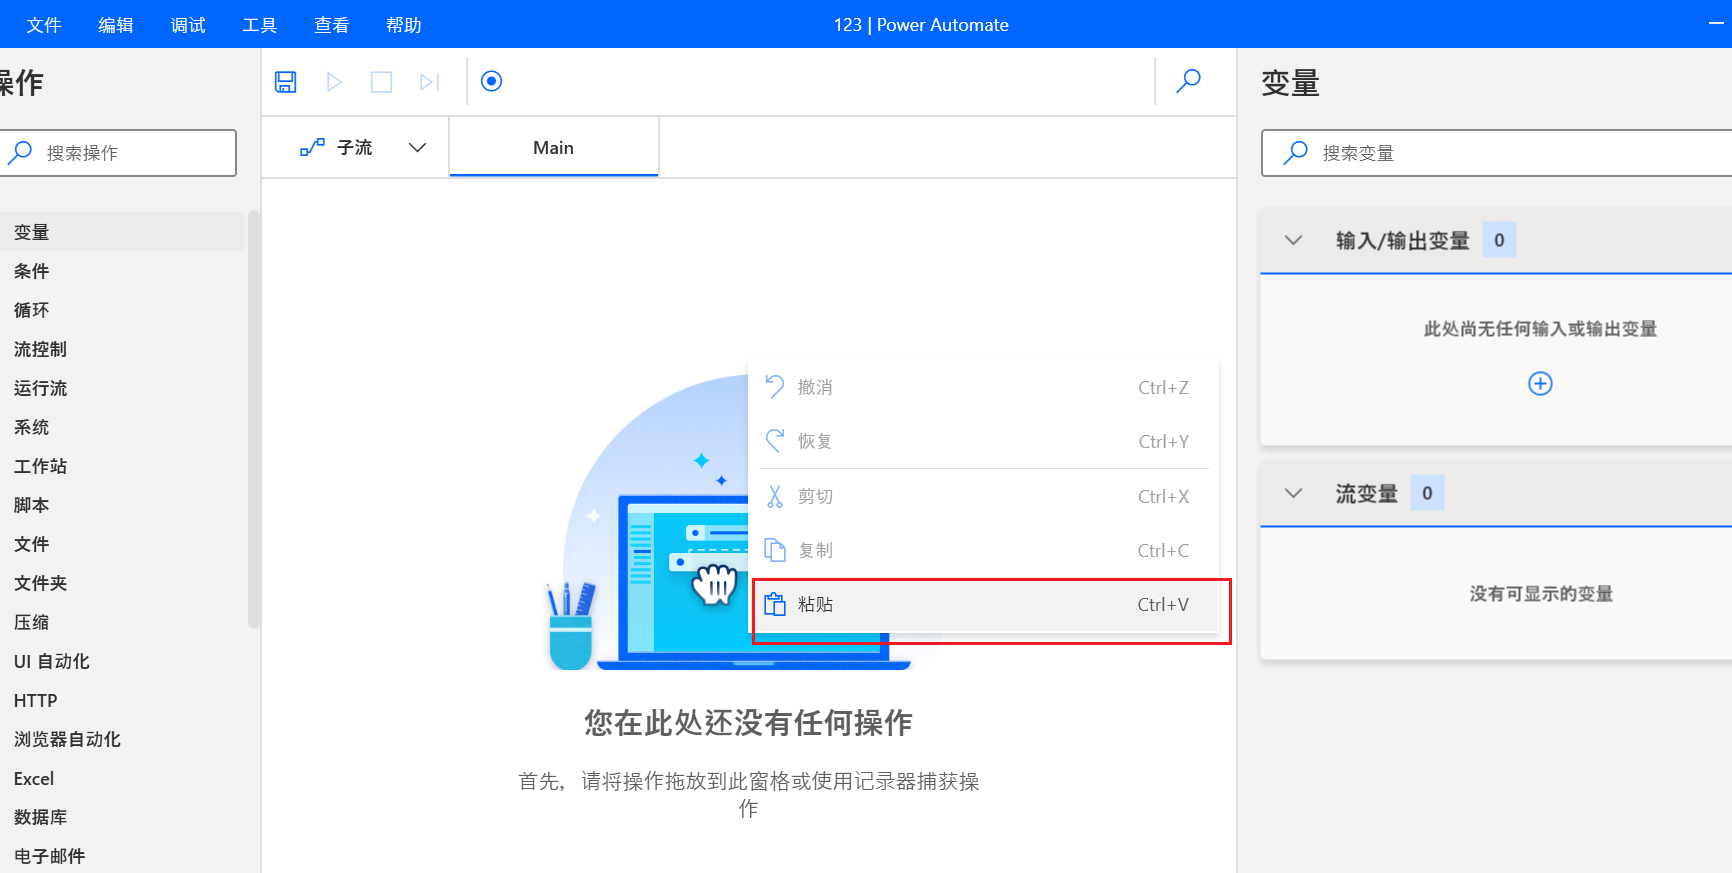Open the 查看 menu

pos(332,25)
